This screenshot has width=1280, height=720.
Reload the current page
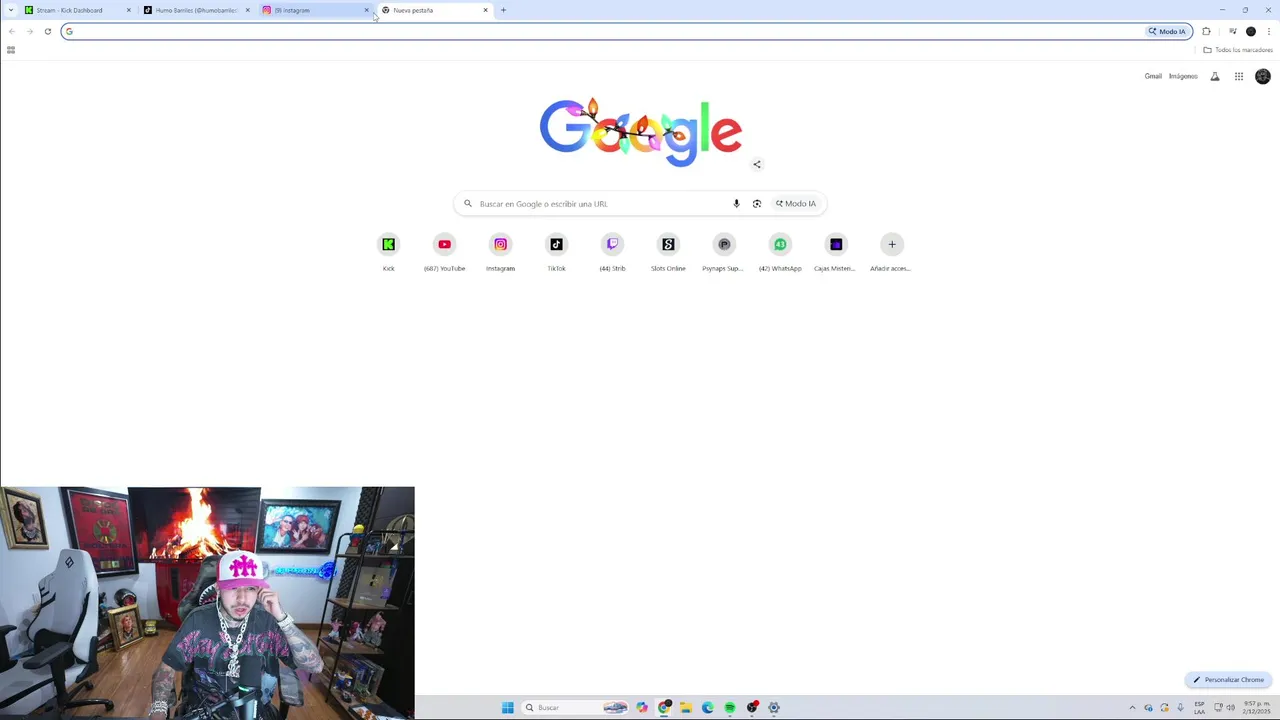click(x=47, y=31)
